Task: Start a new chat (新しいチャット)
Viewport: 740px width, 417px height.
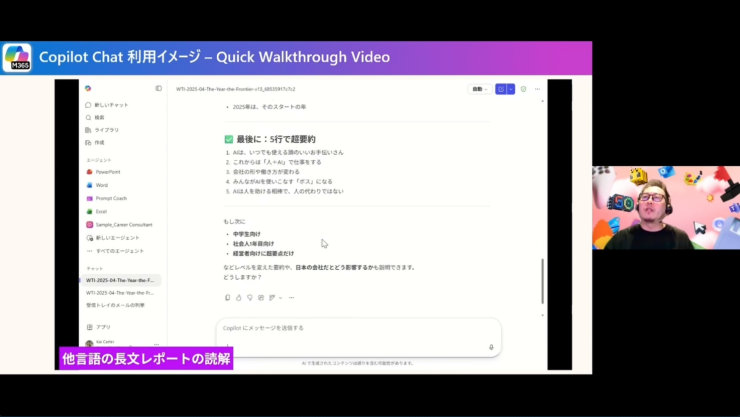Action: [x=107, y=105]
